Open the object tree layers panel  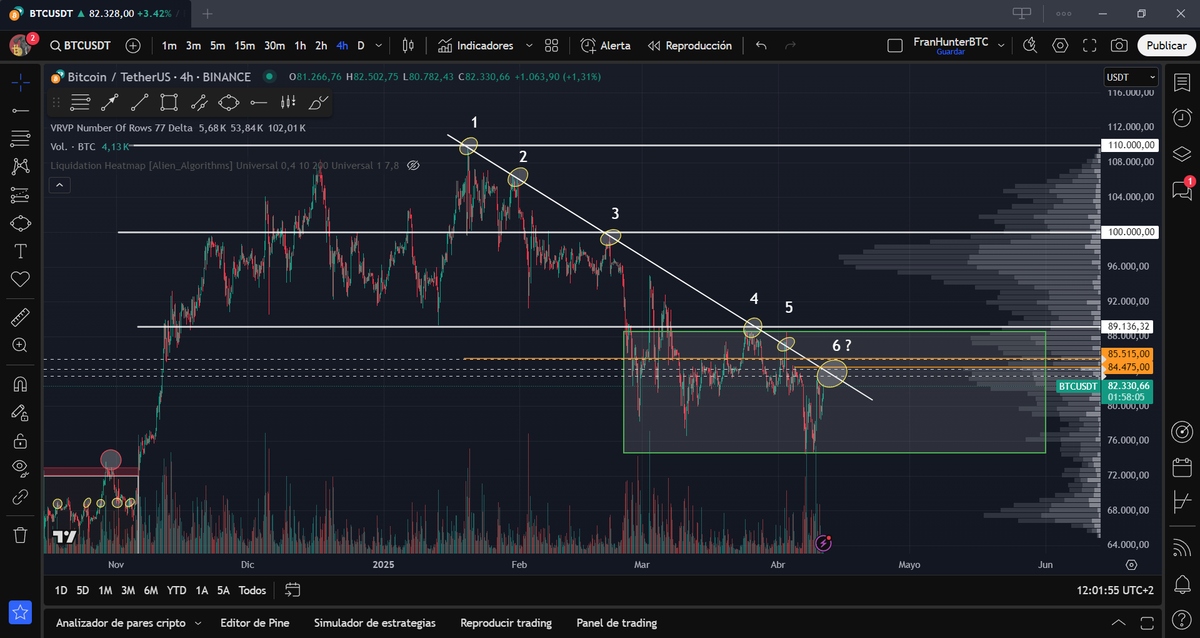point(1182,154)
